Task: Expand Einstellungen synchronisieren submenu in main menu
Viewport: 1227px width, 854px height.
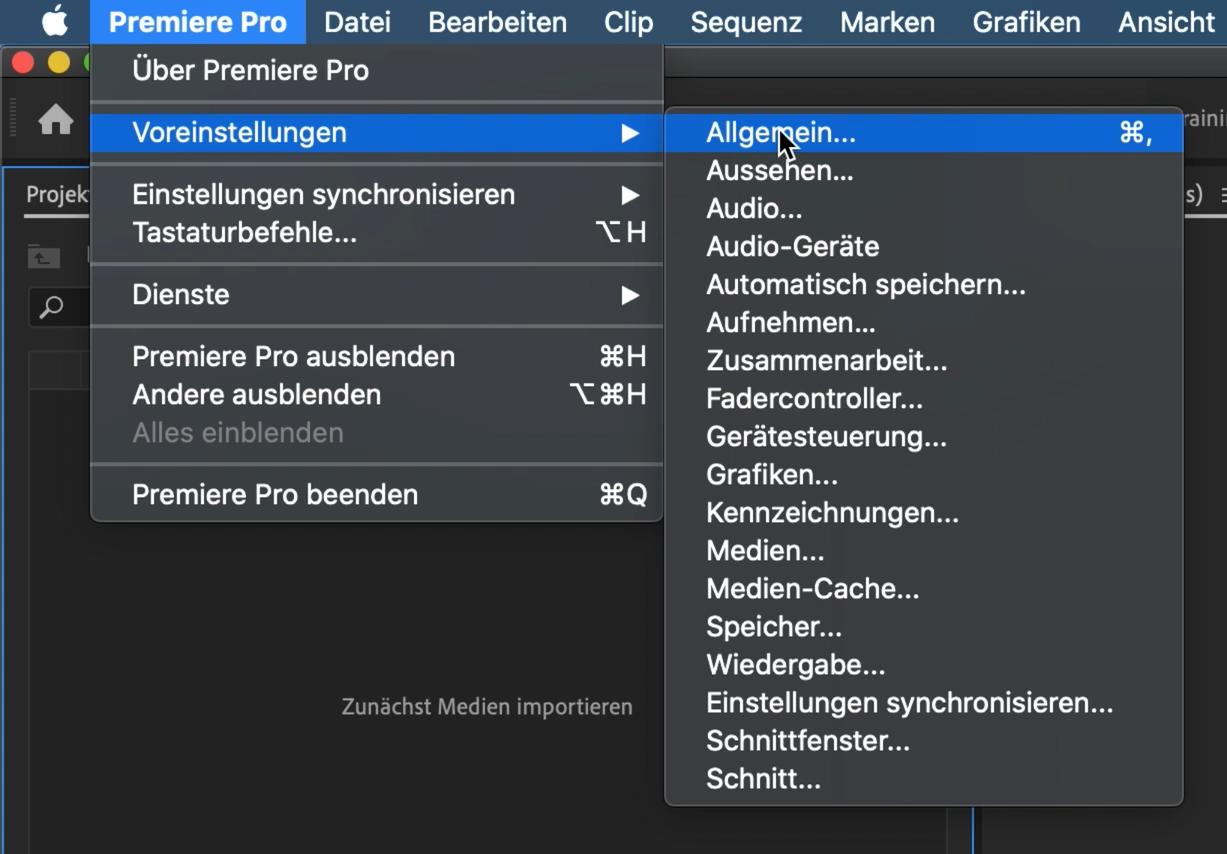Action: click(629, 195)
